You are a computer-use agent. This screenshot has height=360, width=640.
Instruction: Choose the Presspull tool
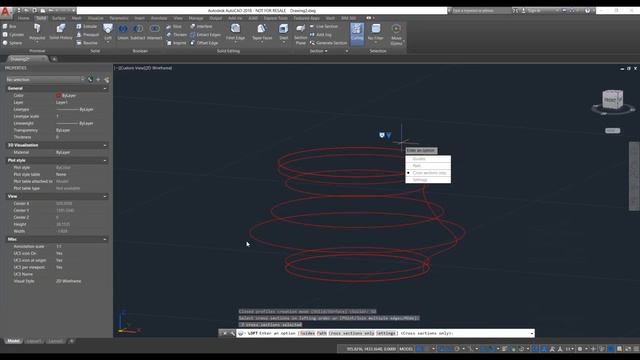[x=88, y=35]
